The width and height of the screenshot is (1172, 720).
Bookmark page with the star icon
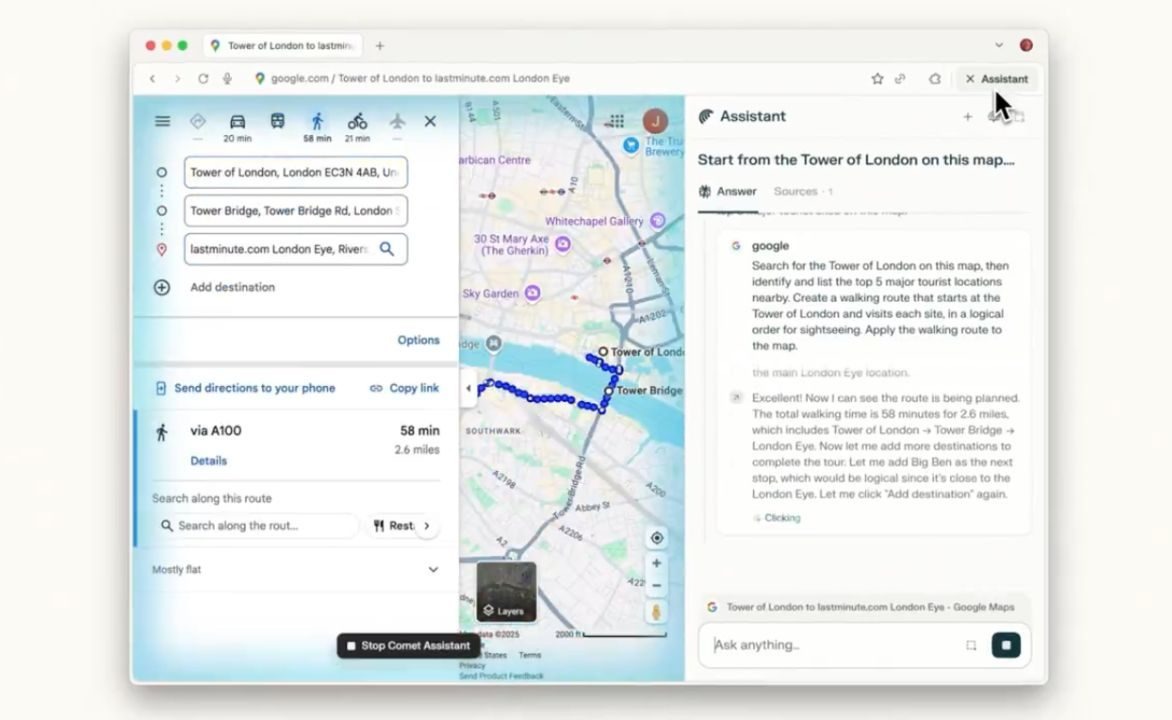(877, 79)
